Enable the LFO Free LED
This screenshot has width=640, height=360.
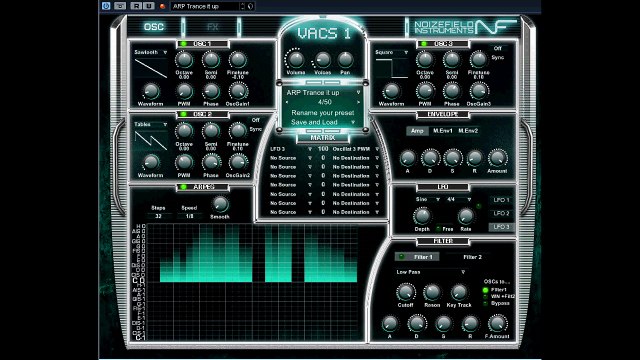point(438,229)
